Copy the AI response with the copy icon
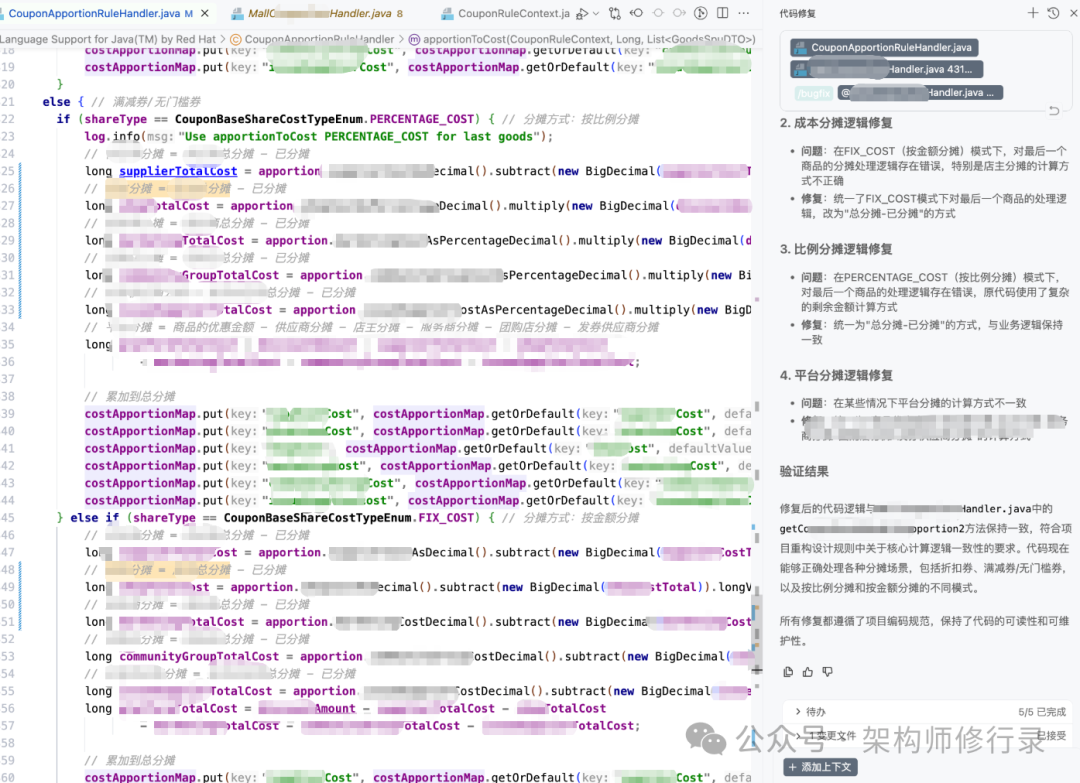1080x783 pixels. point(788,672)
